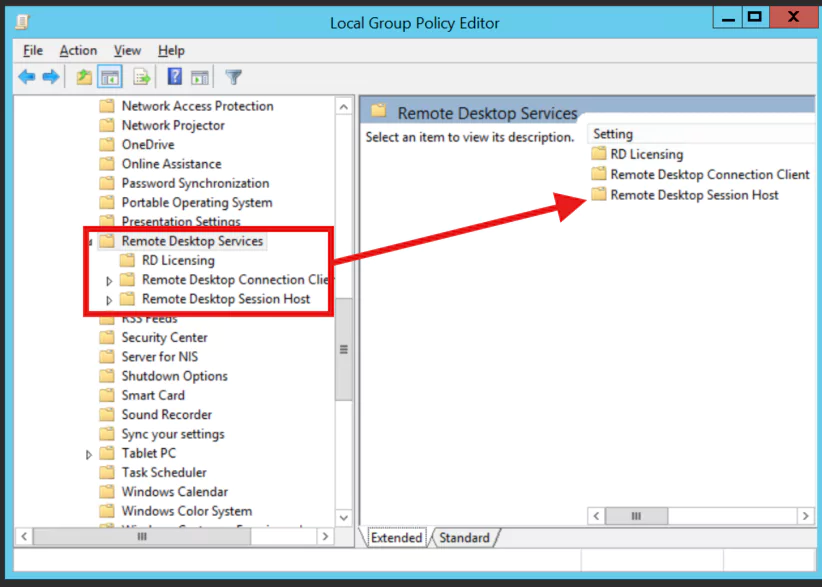This screenshot has height=587, width=822.
Task: Go back with the blue Back arrow
Action: (x=27, y=78)
